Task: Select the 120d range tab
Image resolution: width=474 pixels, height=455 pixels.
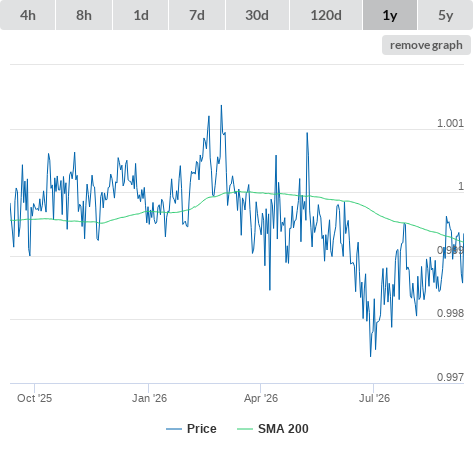Action: [326, 15]
